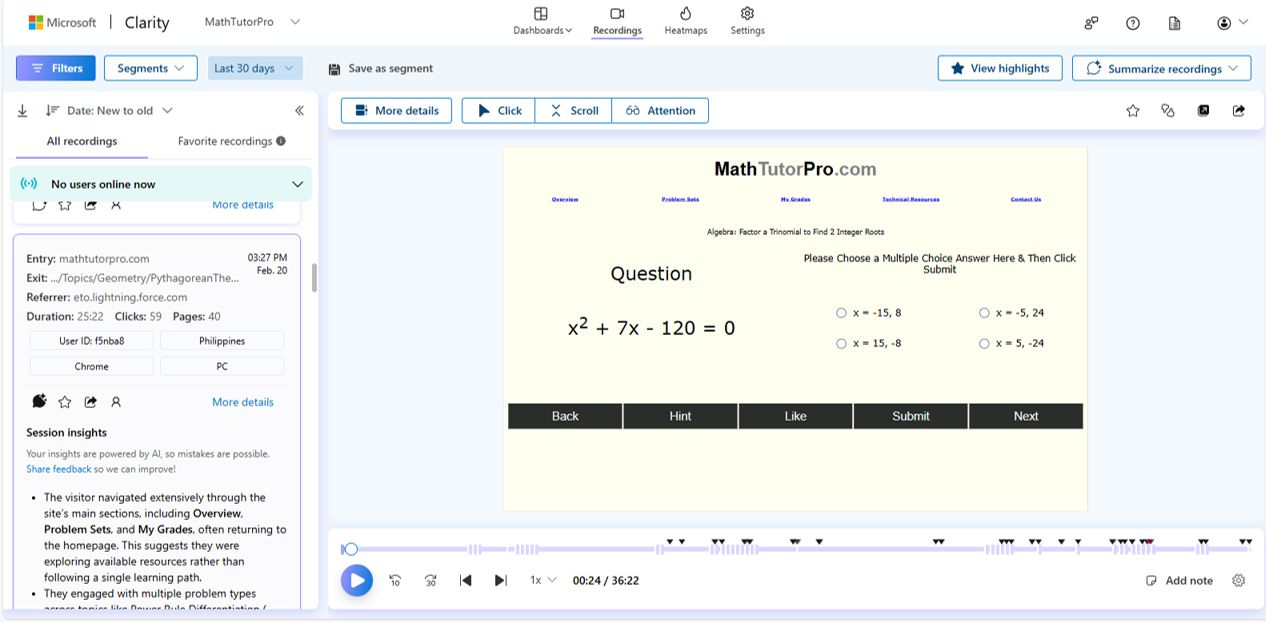Viewport: 1266px width, 622px height.
Task: Click the user icon in the f5nba8 card
Action: [x=116, y=402]
